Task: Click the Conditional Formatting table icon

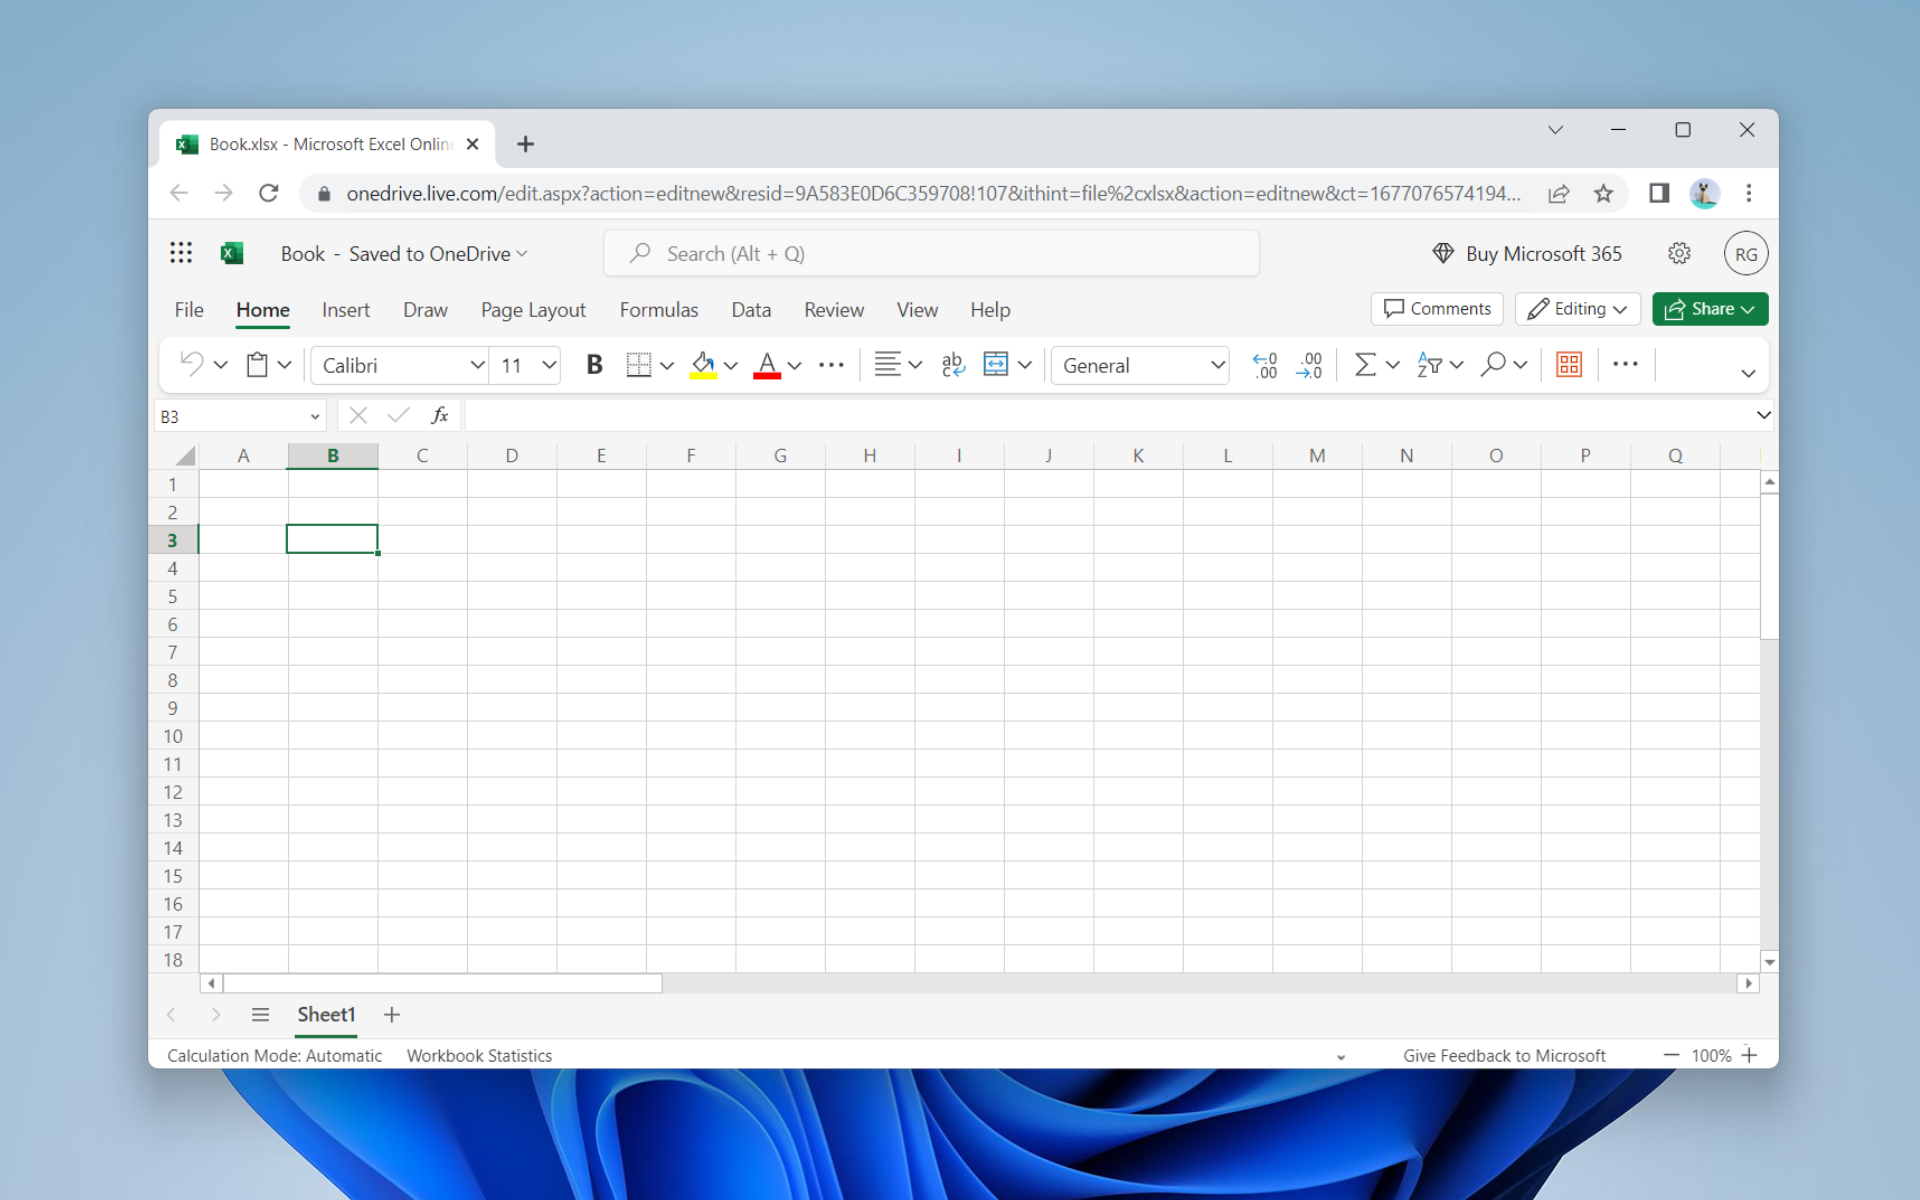Action: 1569,365
